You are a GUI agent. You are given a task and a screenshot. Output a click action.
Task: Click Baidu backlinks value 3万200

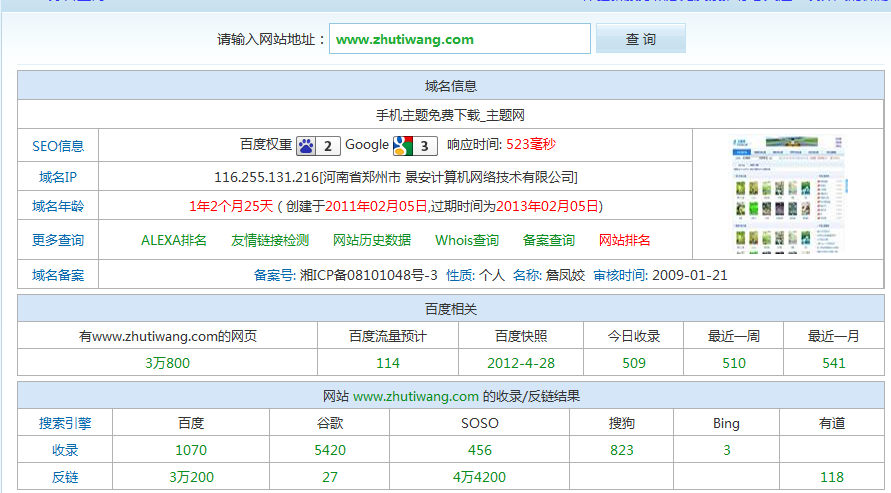(x=191, y=477)
